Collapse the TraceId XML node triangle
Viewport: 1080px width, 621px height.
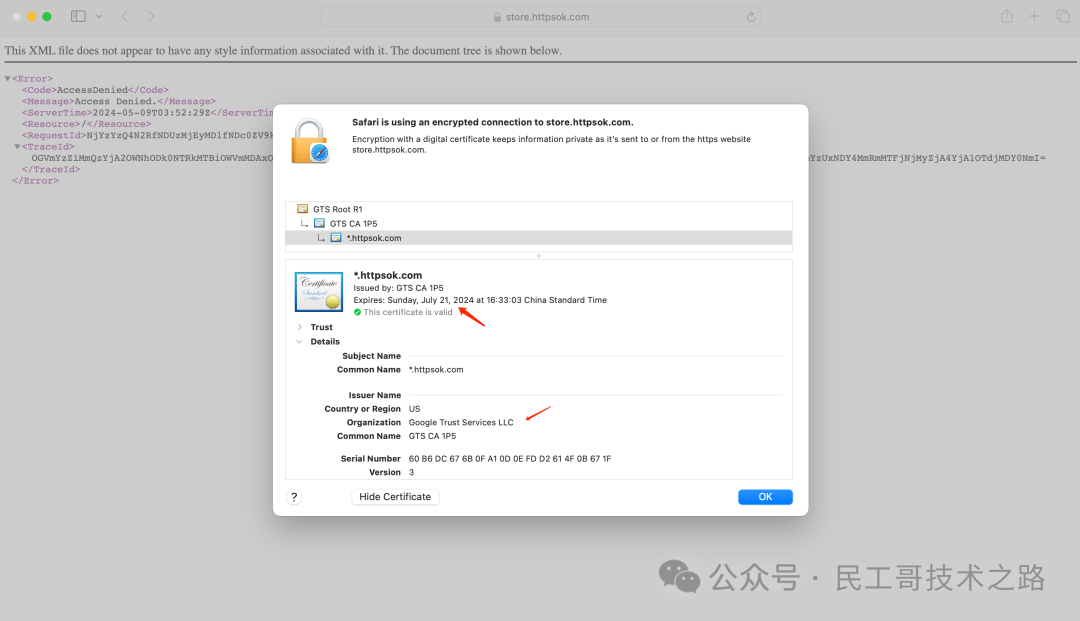(18, 147)
